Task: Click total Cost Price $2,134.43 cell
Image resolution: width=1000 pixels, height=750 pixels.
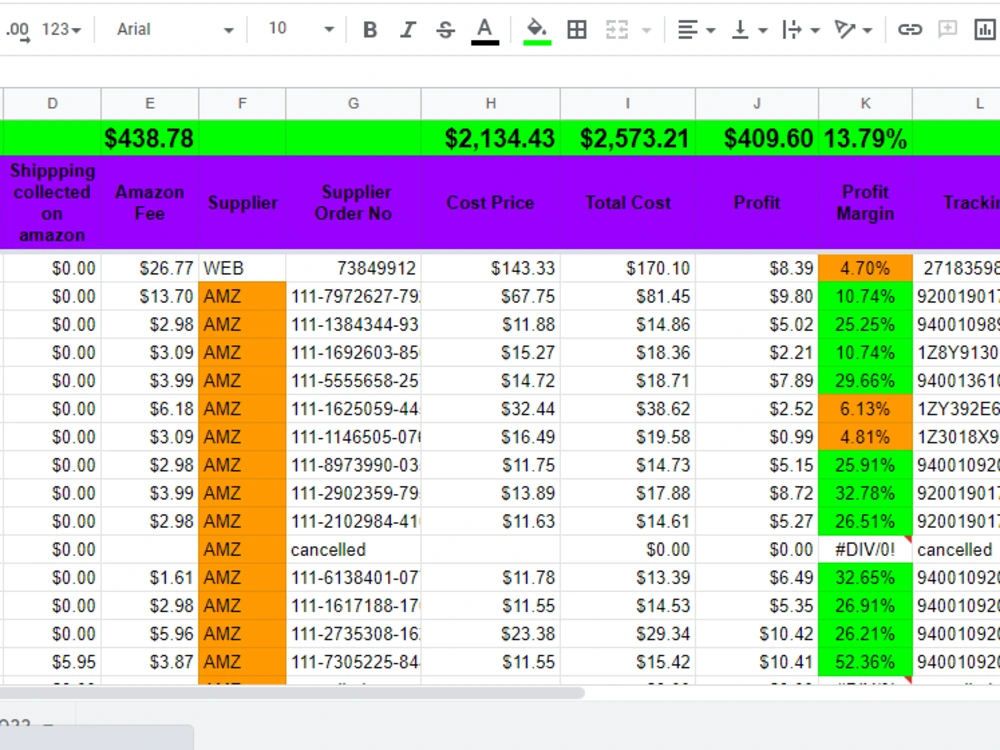Action: click(x=490, y=138)
